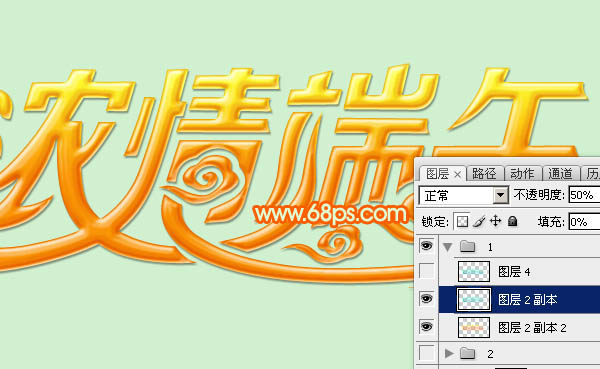Viewport: 600px width, 369px height.
Task: Click the thumbnail of 图层 2 副本
Action: click(474, 300)
